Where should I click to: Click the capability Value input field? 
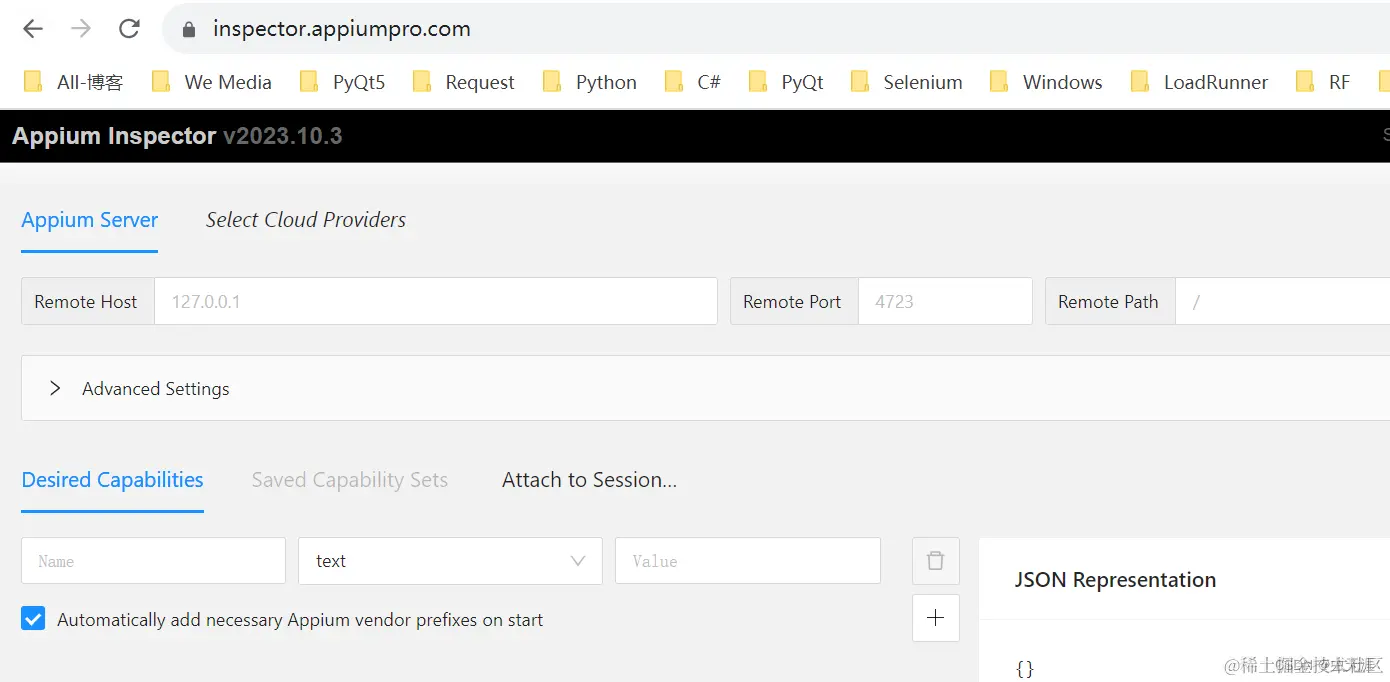(748, 561)
